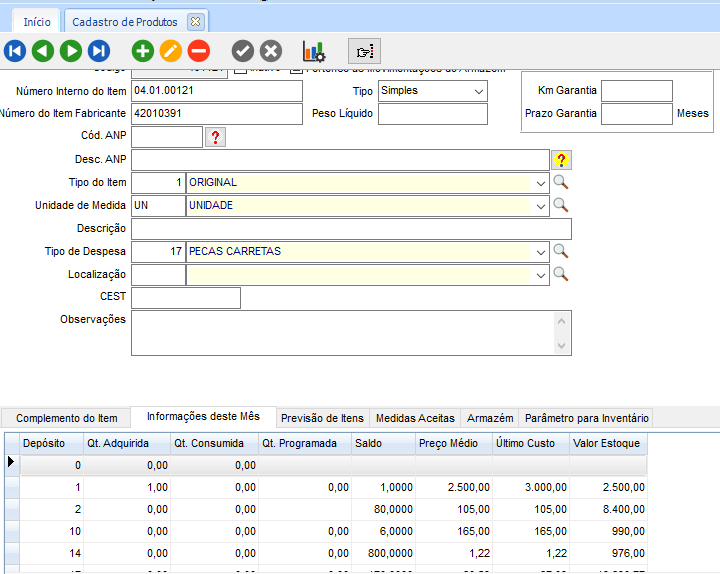Delete record using red minus icon
This screenshot has width=720, height=574.
point(199,51)
